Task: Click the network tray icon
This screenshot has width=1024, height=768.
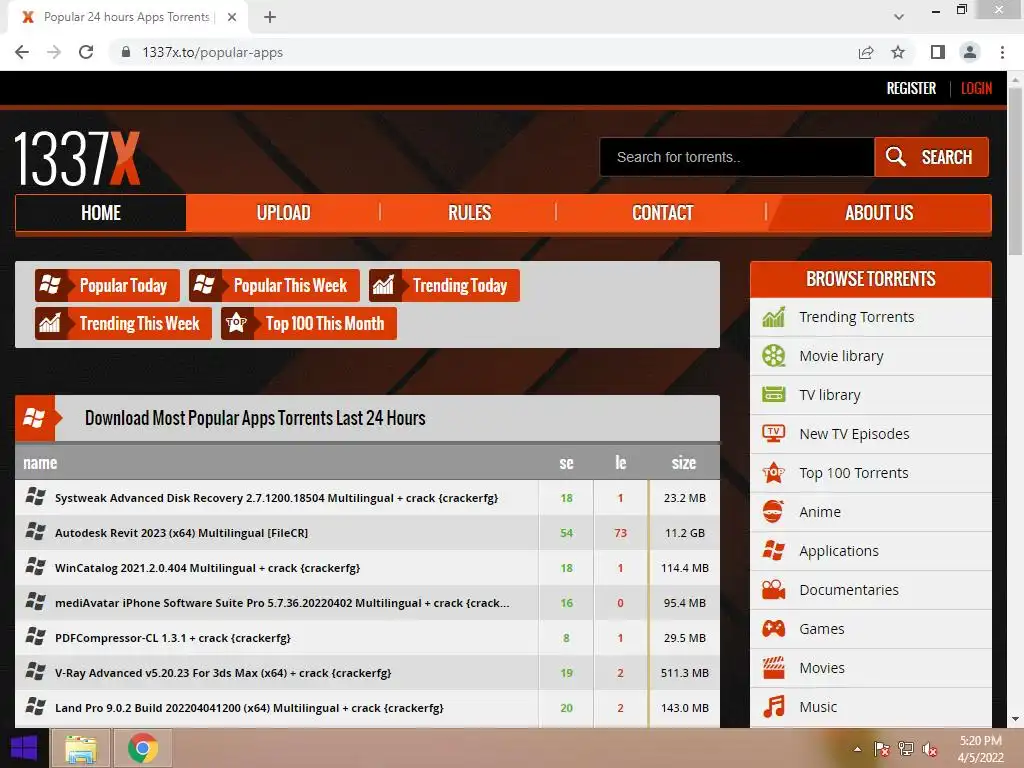Action: (x=906, y=749)
